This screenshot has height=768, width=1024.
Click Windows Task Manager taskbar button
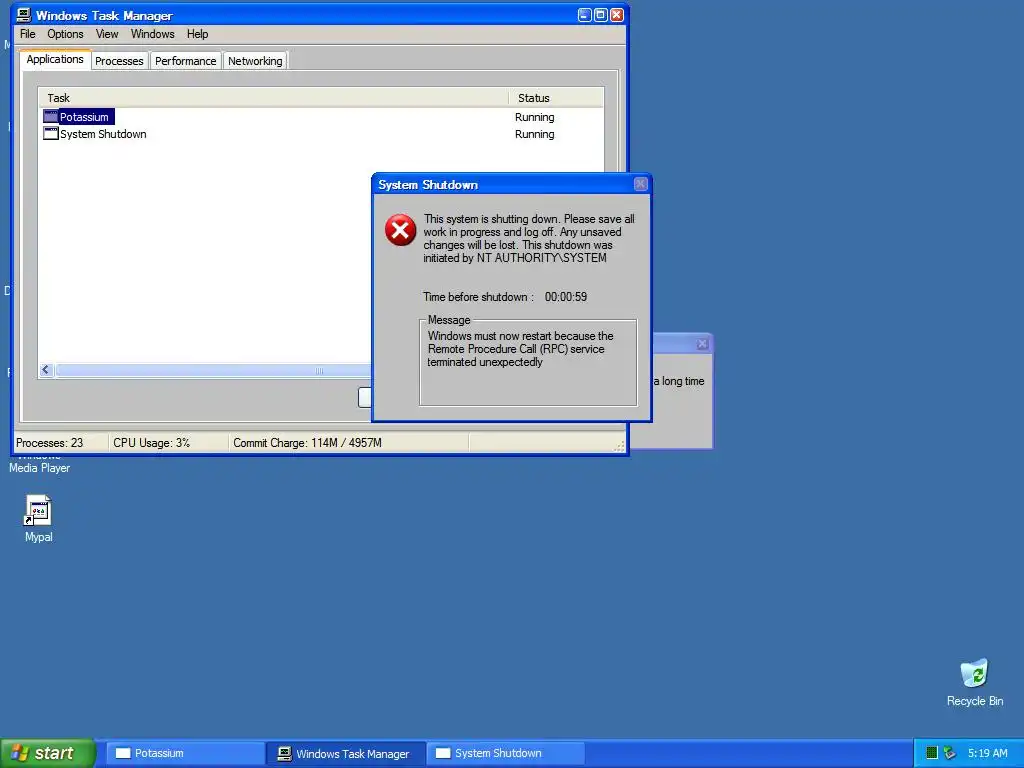tap(346, 753)
